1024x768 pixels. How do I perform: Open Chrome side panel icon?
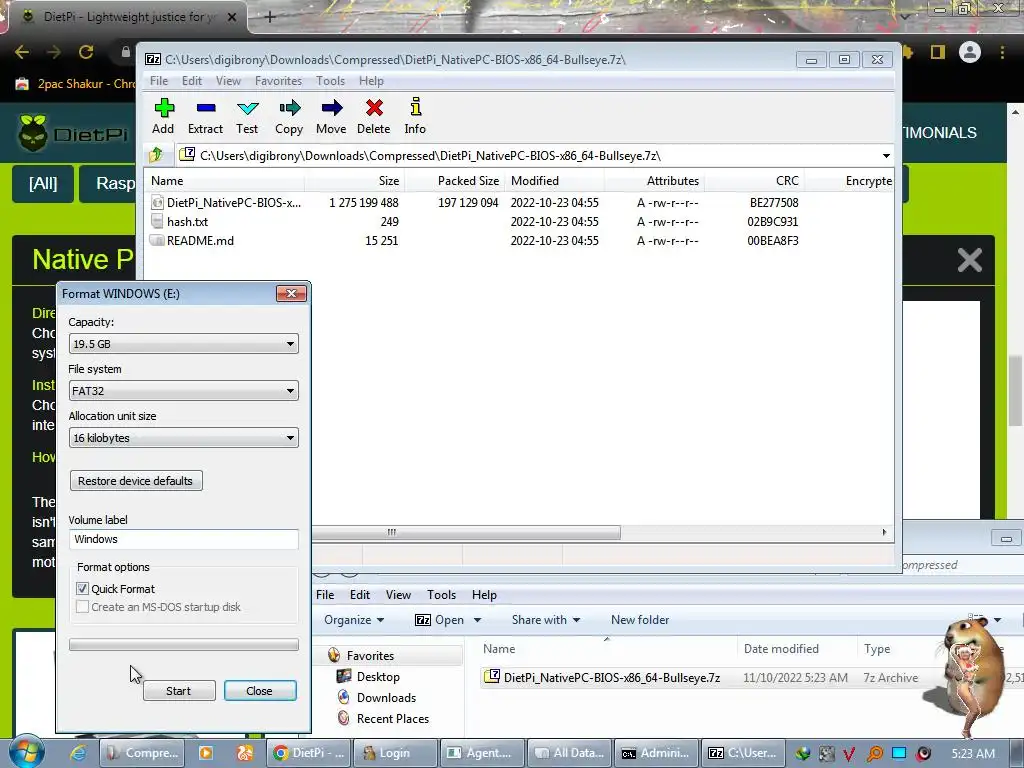pyautogui.click(x=938, y=52)
